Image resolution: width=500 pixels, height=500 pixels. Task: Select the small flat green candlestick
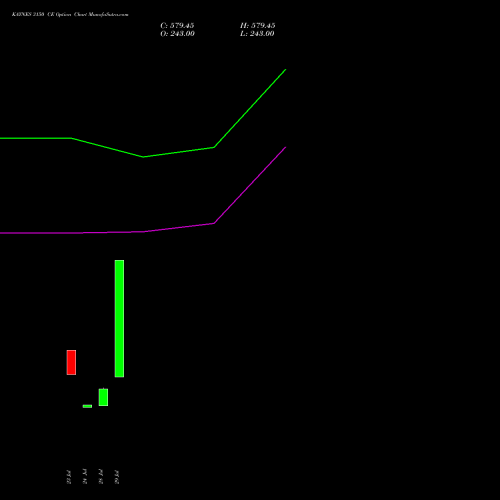[87, 406]
